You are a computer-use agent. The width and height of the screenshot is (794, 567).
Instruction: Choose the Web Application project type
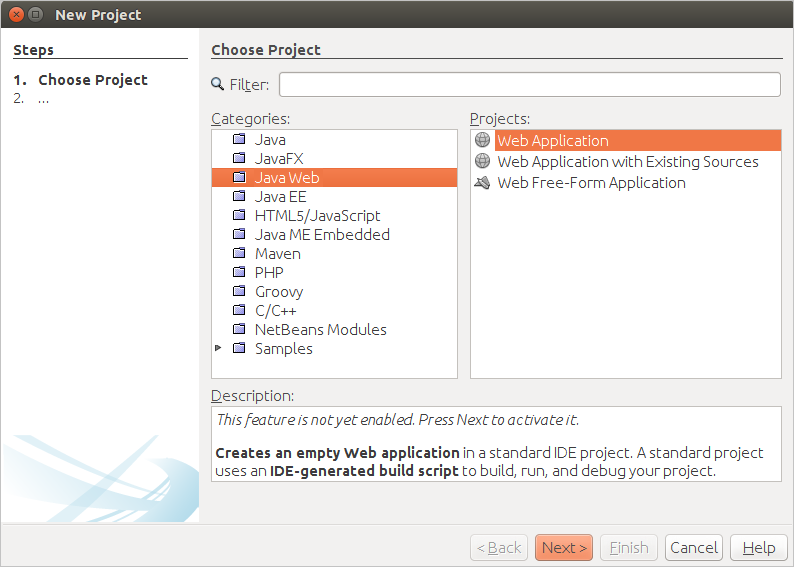click(638, 140)
